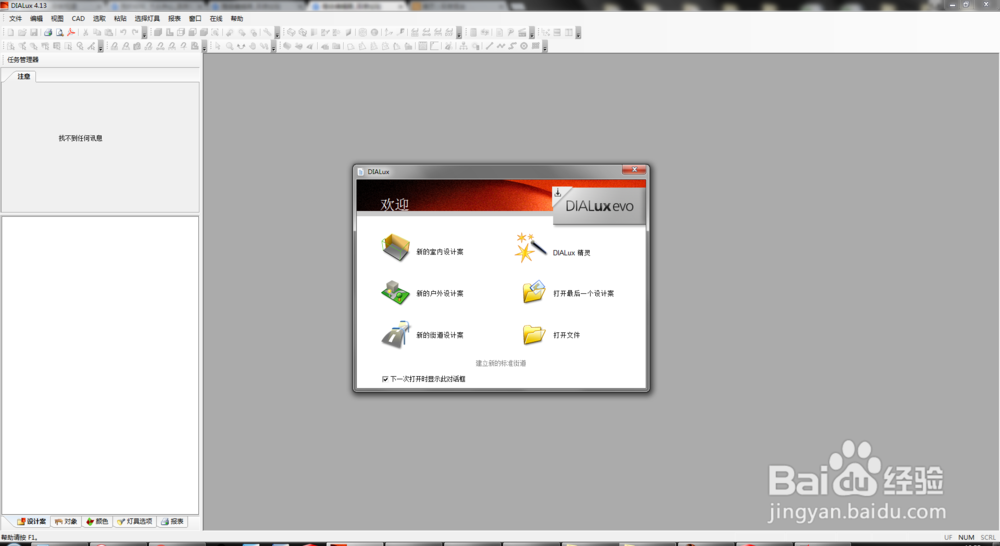Click the 打开文件 yellow folder icon
Screen dimensions: 1000x546
(534, 334)
